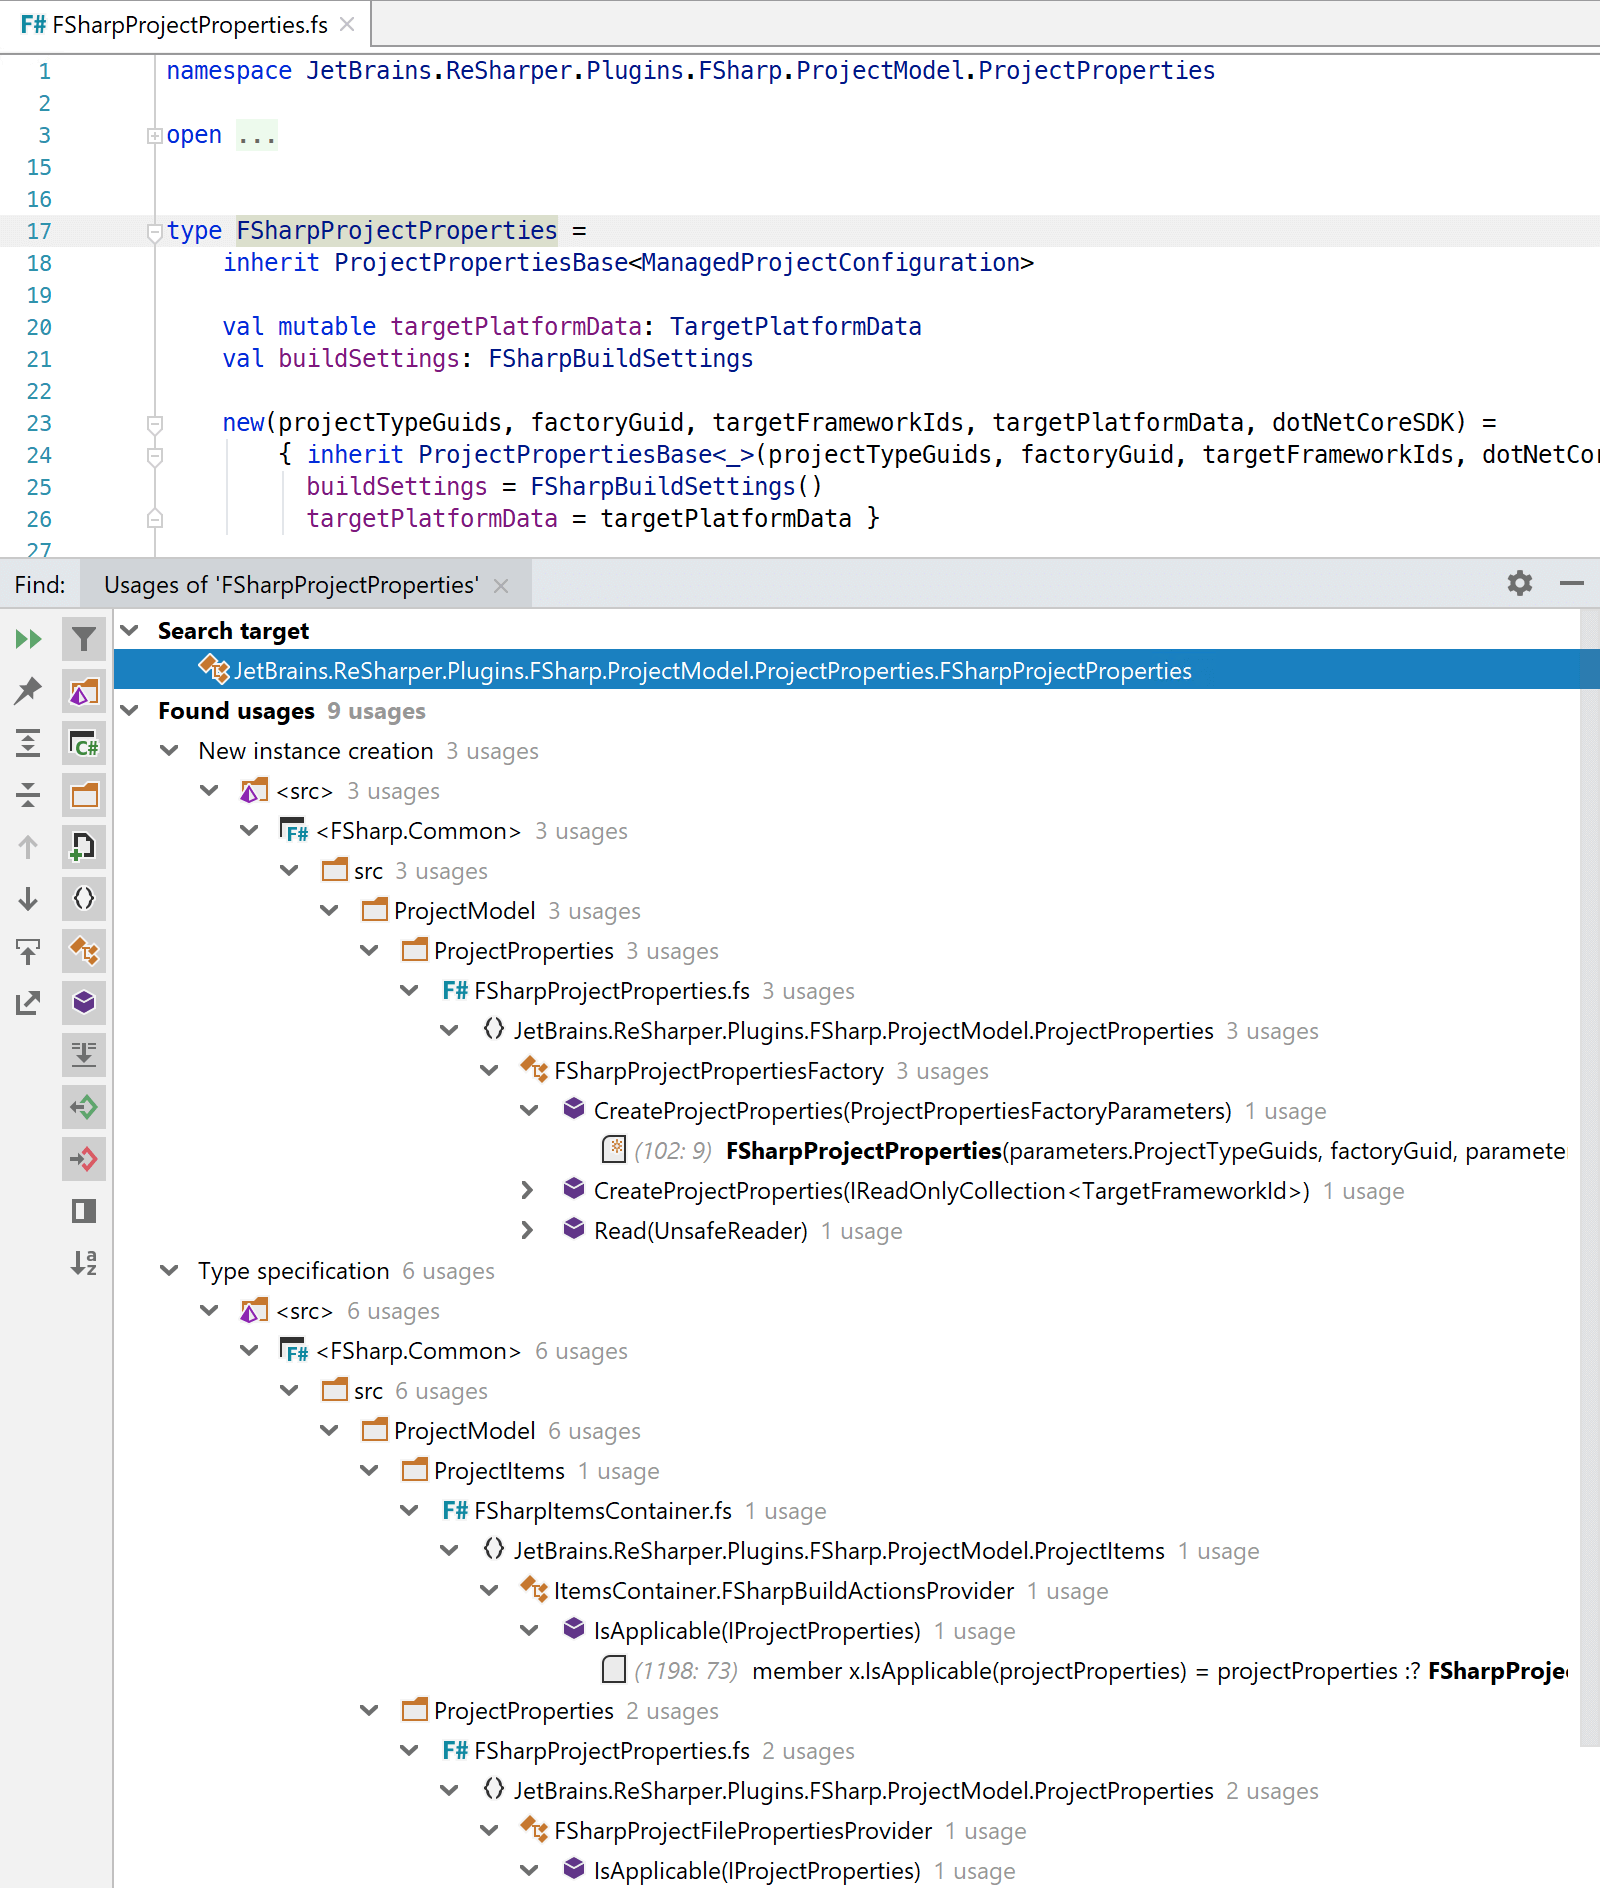Go to next occurrence arrow

tap(28, 899)
